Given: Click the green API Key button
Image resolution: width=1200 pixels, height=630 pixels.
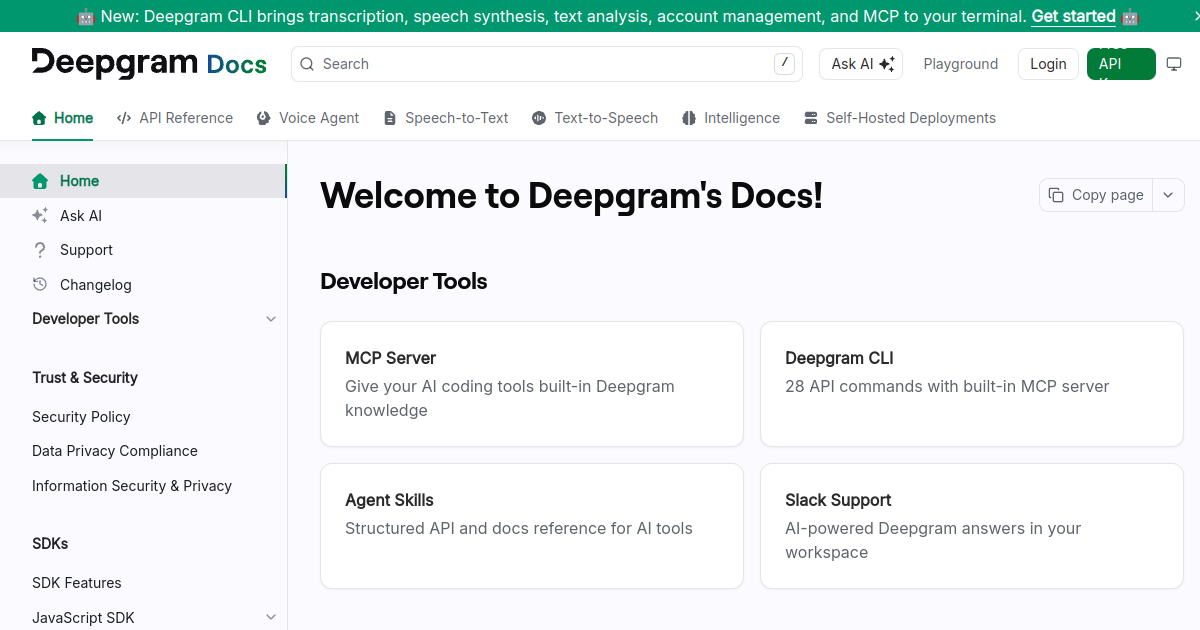Looking at the screenshot, I should (1121, 64).
